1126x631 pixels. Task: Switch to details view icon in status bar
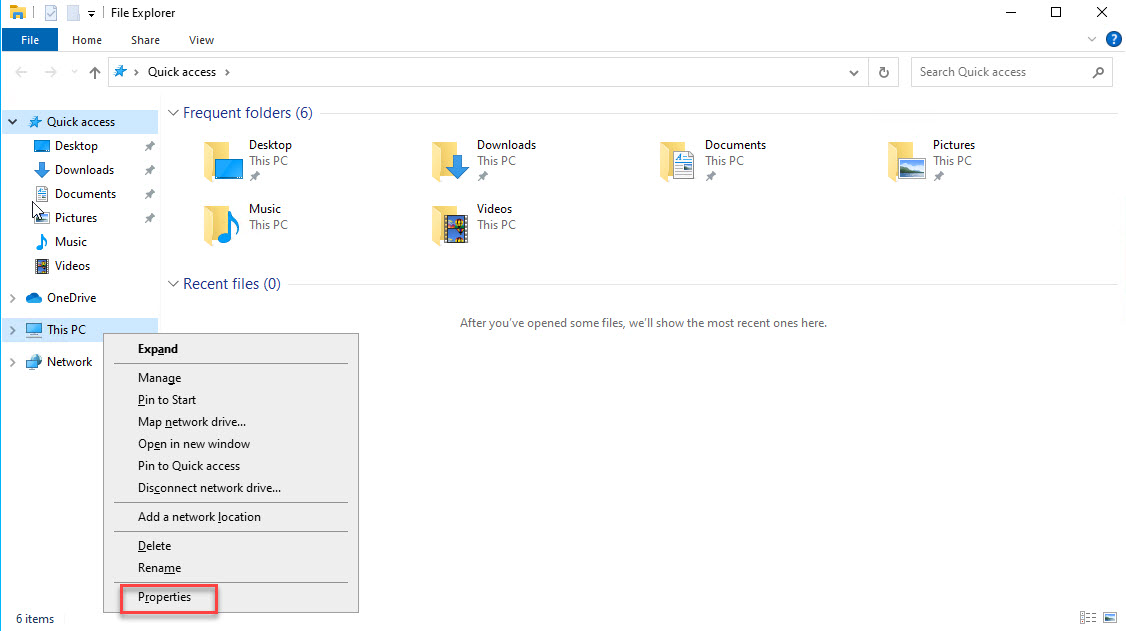click(1087, 618)
